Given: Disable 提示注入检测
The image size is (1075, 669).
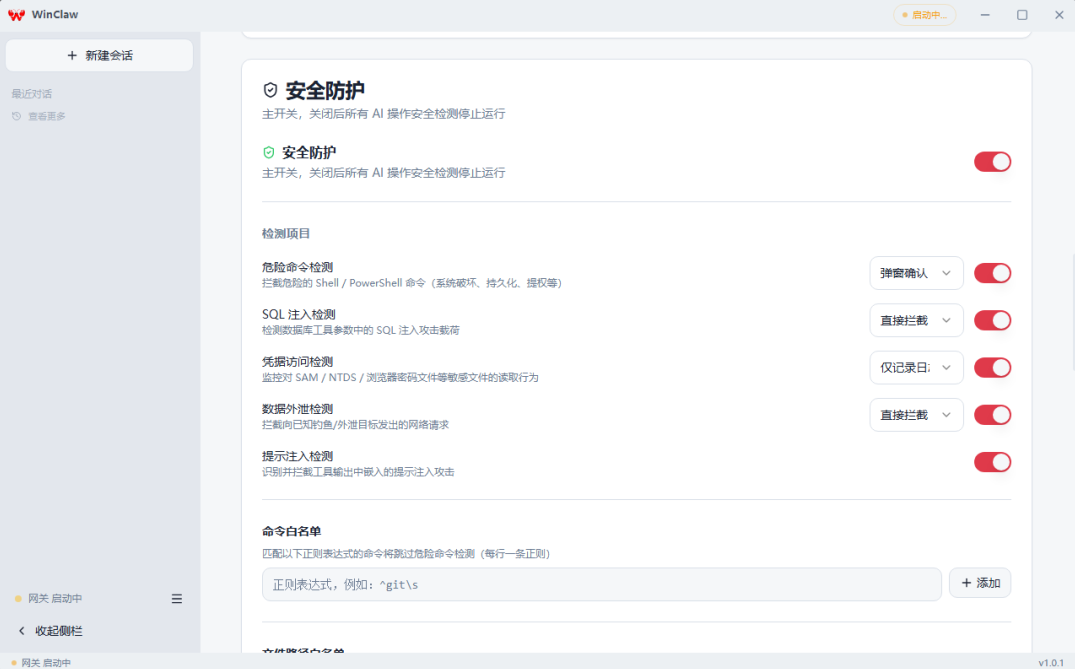Looking at the screenshot, I should pos(992,462).
